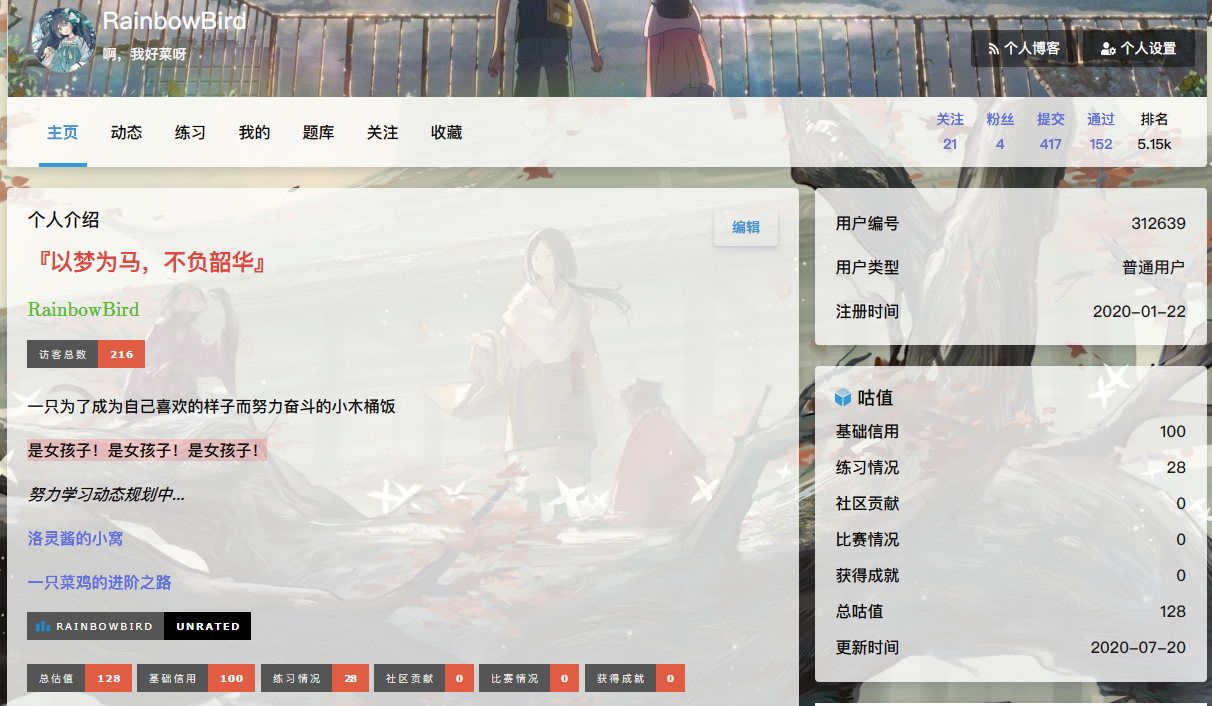Switch to the 我的 tab
This screenshot has width=1212, height=706.
pos(254,132)
